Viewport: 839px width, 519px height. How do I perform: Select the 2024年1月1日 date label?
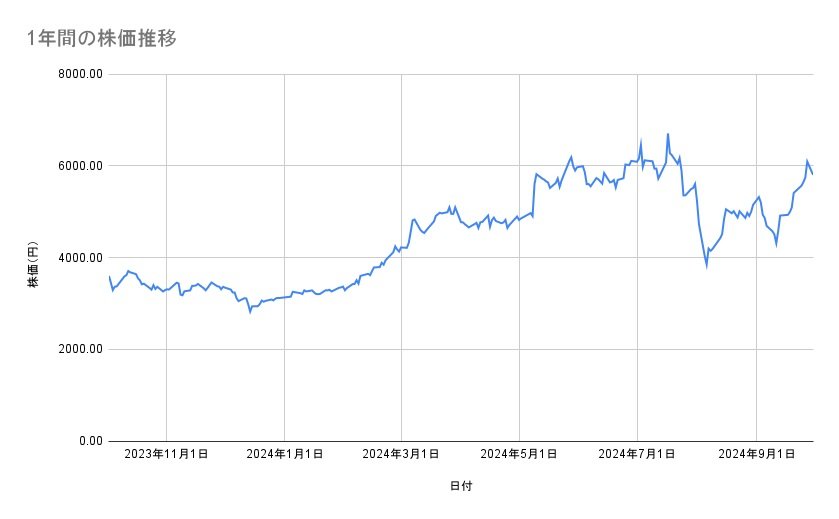(285, 454)
